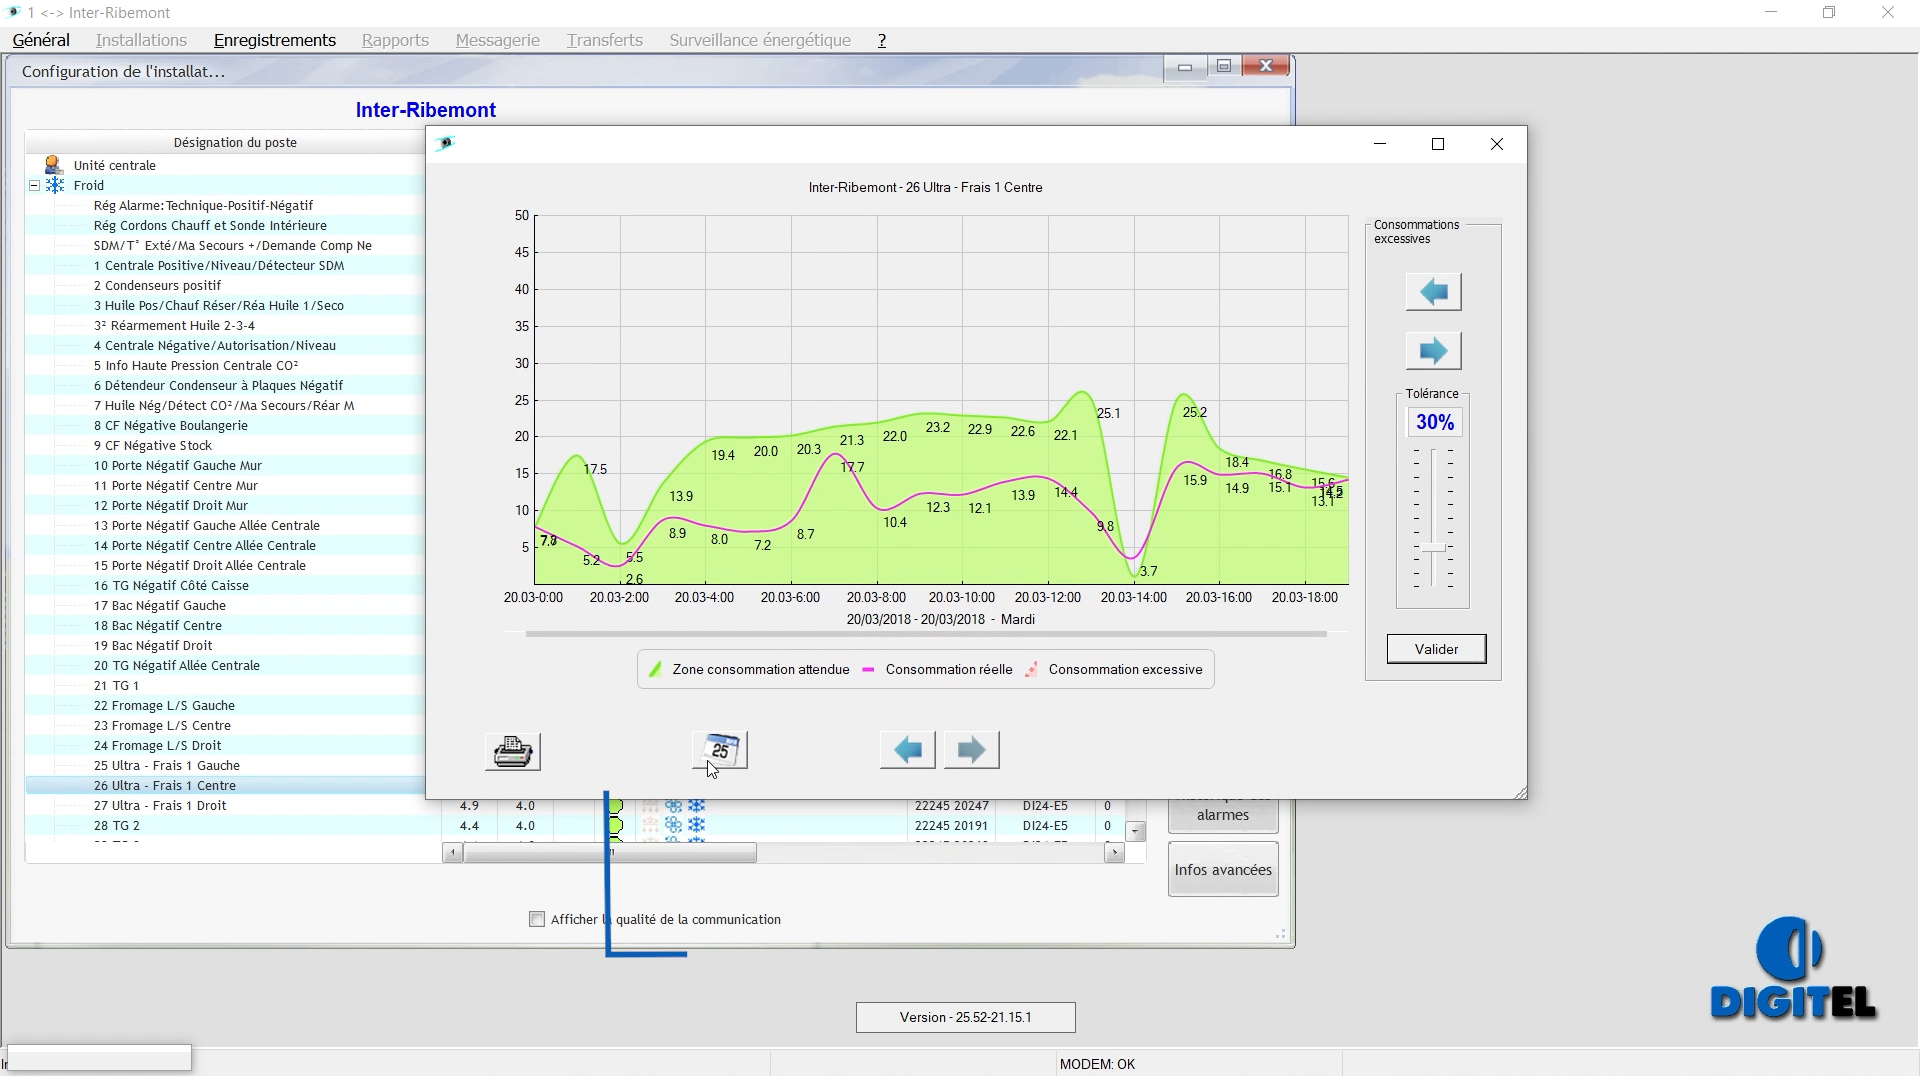The height and width of the screenshot is (1076, 1920).
Task: Open the ? help menu
Action: click(x=882, y=40)
